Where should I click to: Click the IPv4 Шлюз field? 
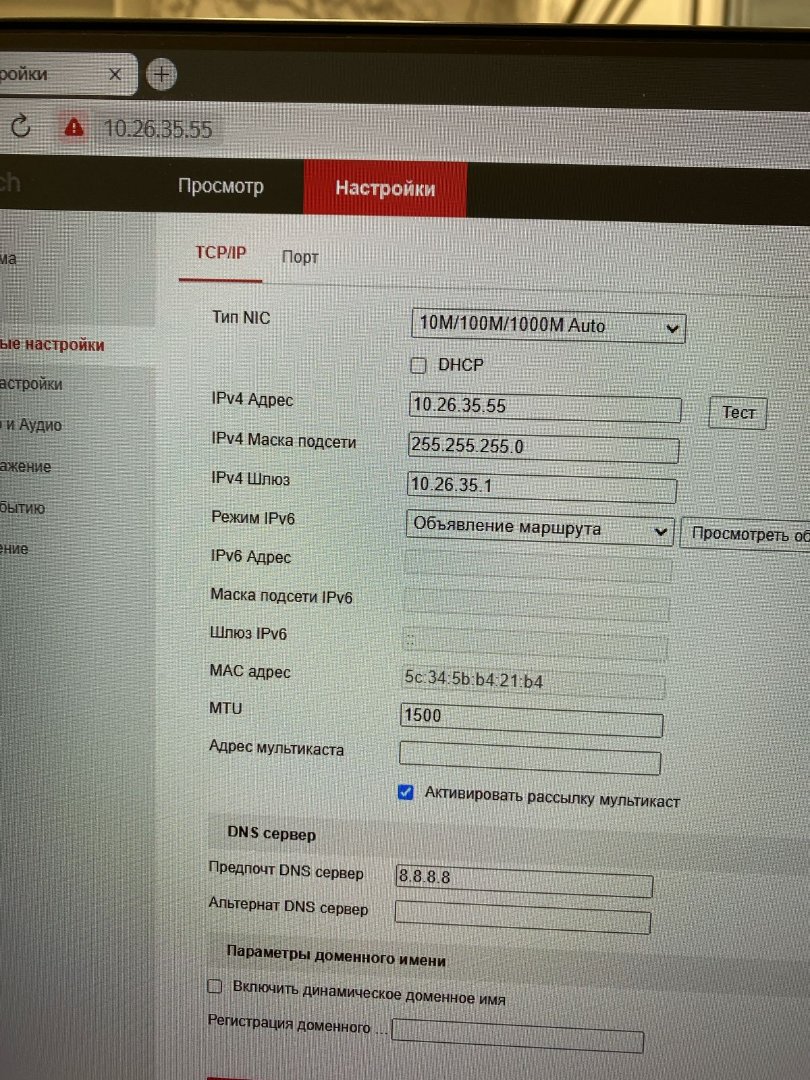(541, 486)
